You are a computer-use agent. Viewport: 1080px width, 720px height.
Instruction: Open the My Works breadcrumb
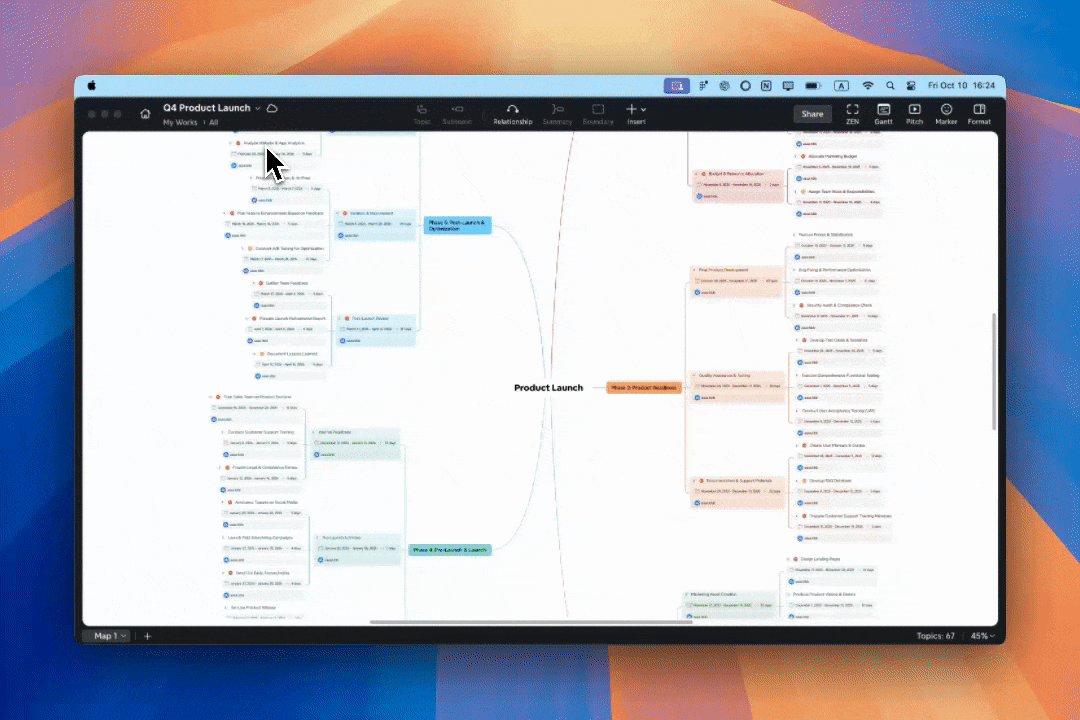coord(180,122)
